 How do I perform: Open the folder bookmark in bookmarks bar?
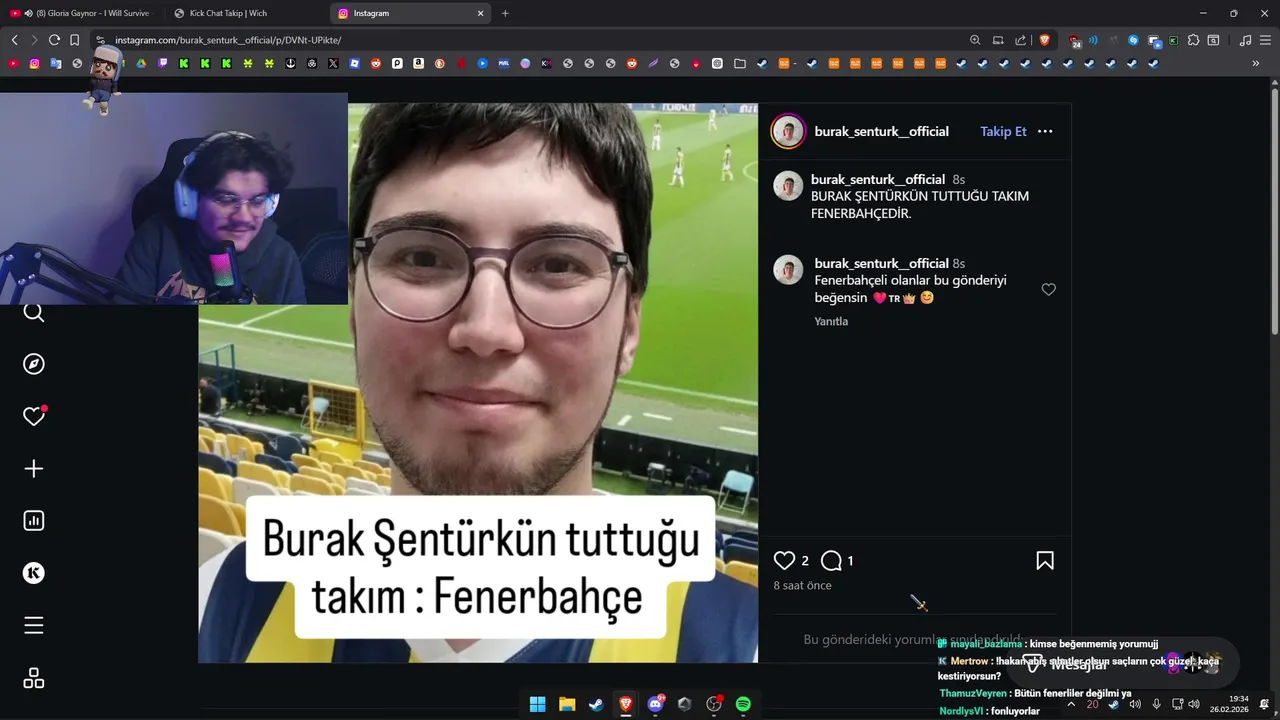739,64
